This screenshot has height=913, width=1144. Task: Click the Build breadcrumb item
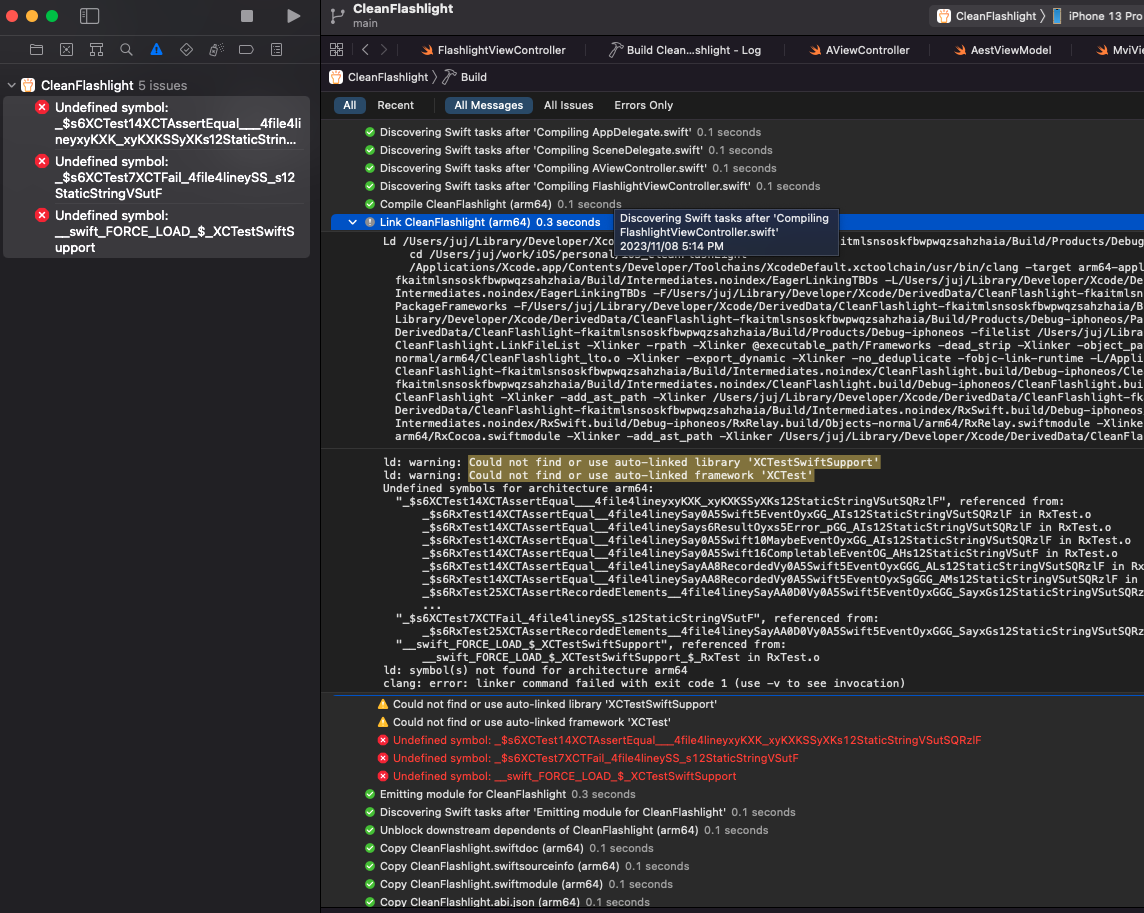(x=465, y=77)
